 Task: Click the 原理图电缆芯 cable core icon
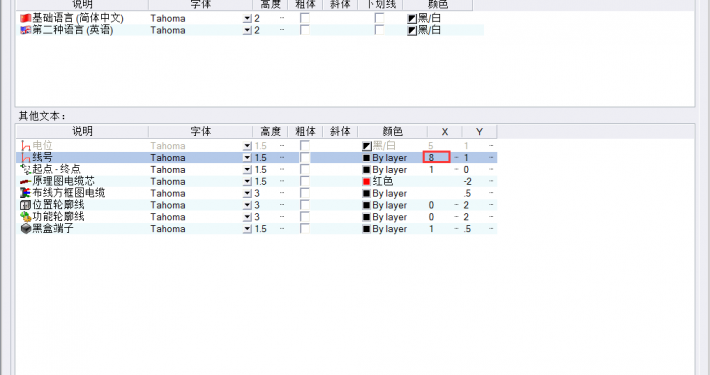(25, 182)
